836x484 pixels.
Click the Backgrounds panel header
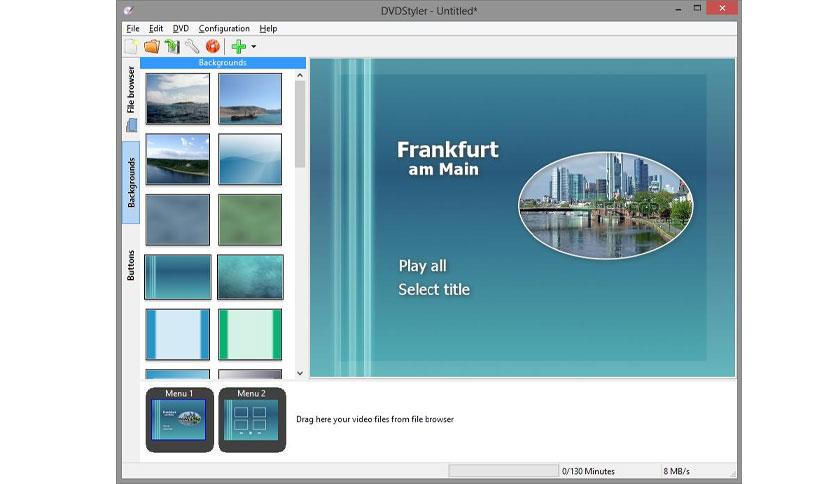(223, 63)
